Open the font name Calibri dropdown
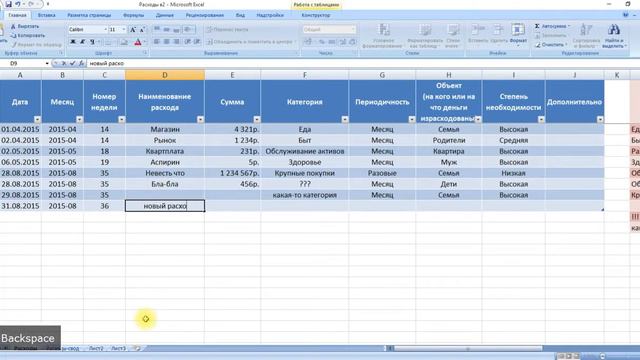 (x=105, y=30)
